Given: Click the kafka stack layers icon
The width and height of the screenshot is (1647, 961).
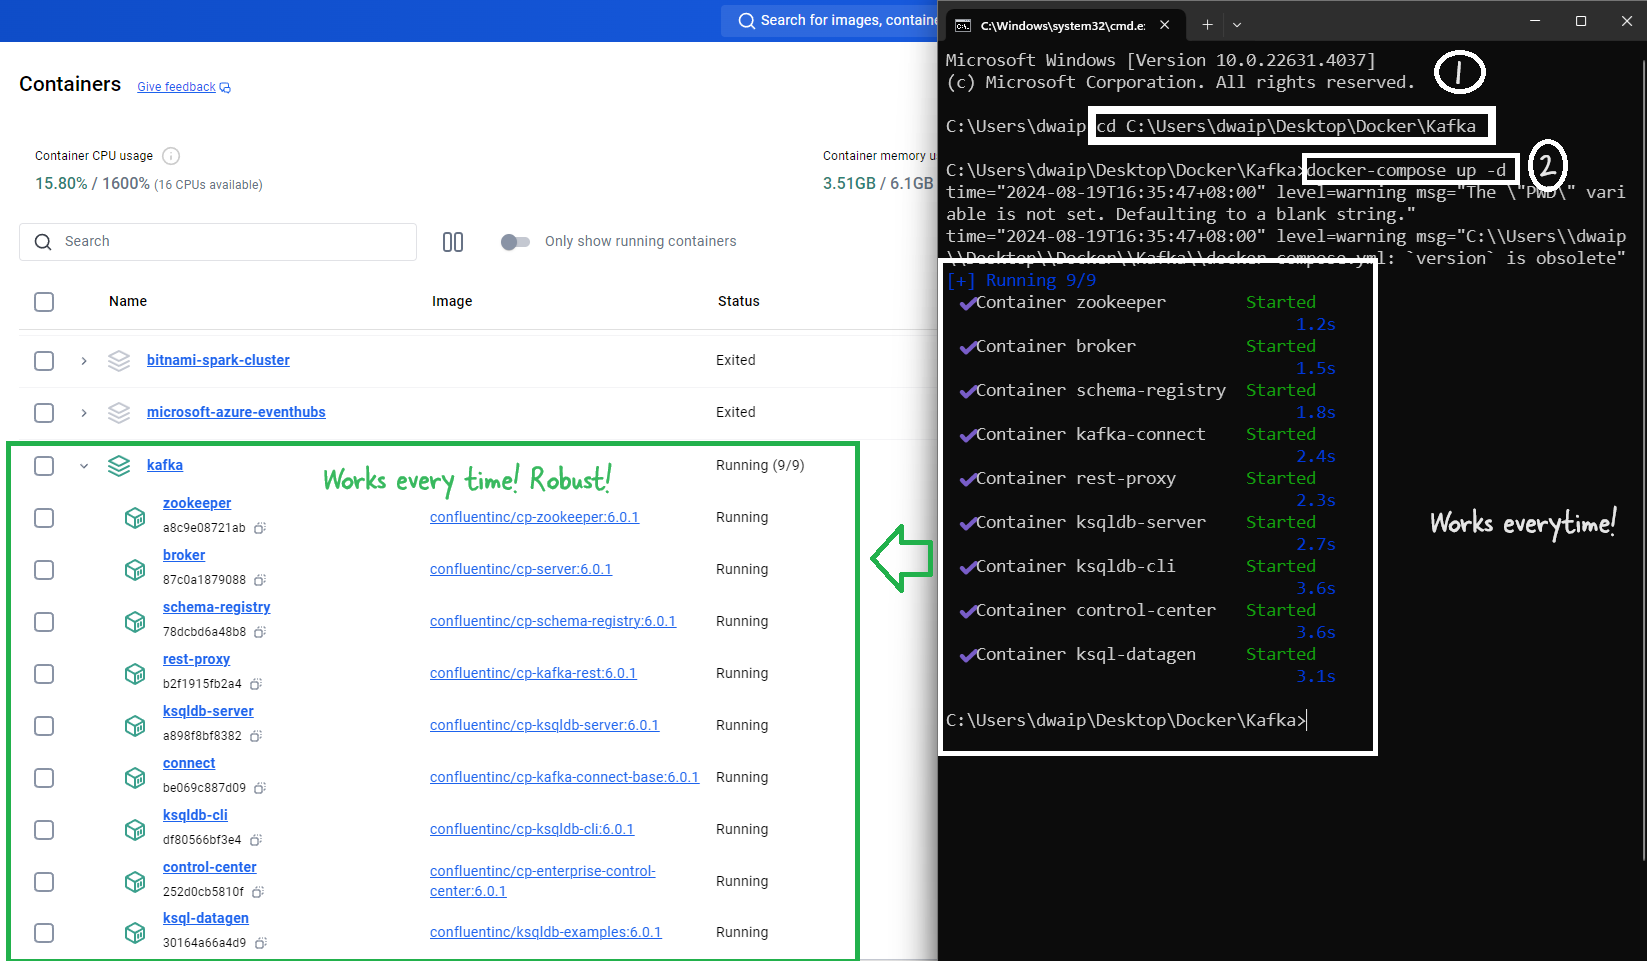Looking at the screenshot, I should click(119, 466).
